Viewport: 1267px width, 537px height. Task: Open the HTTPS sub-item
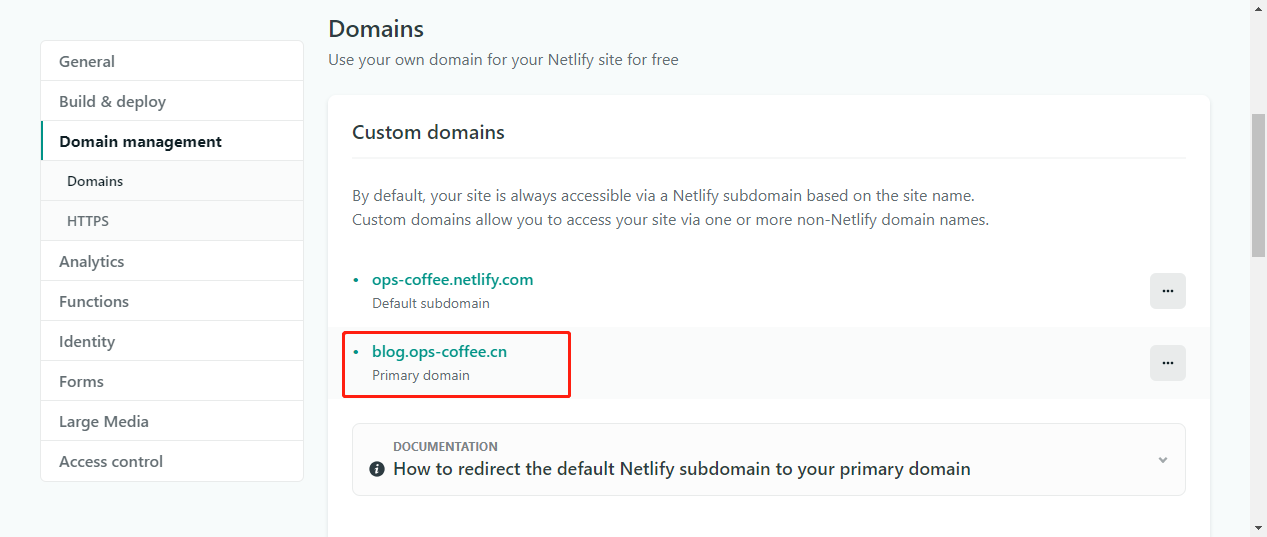(x=88, y=221)
